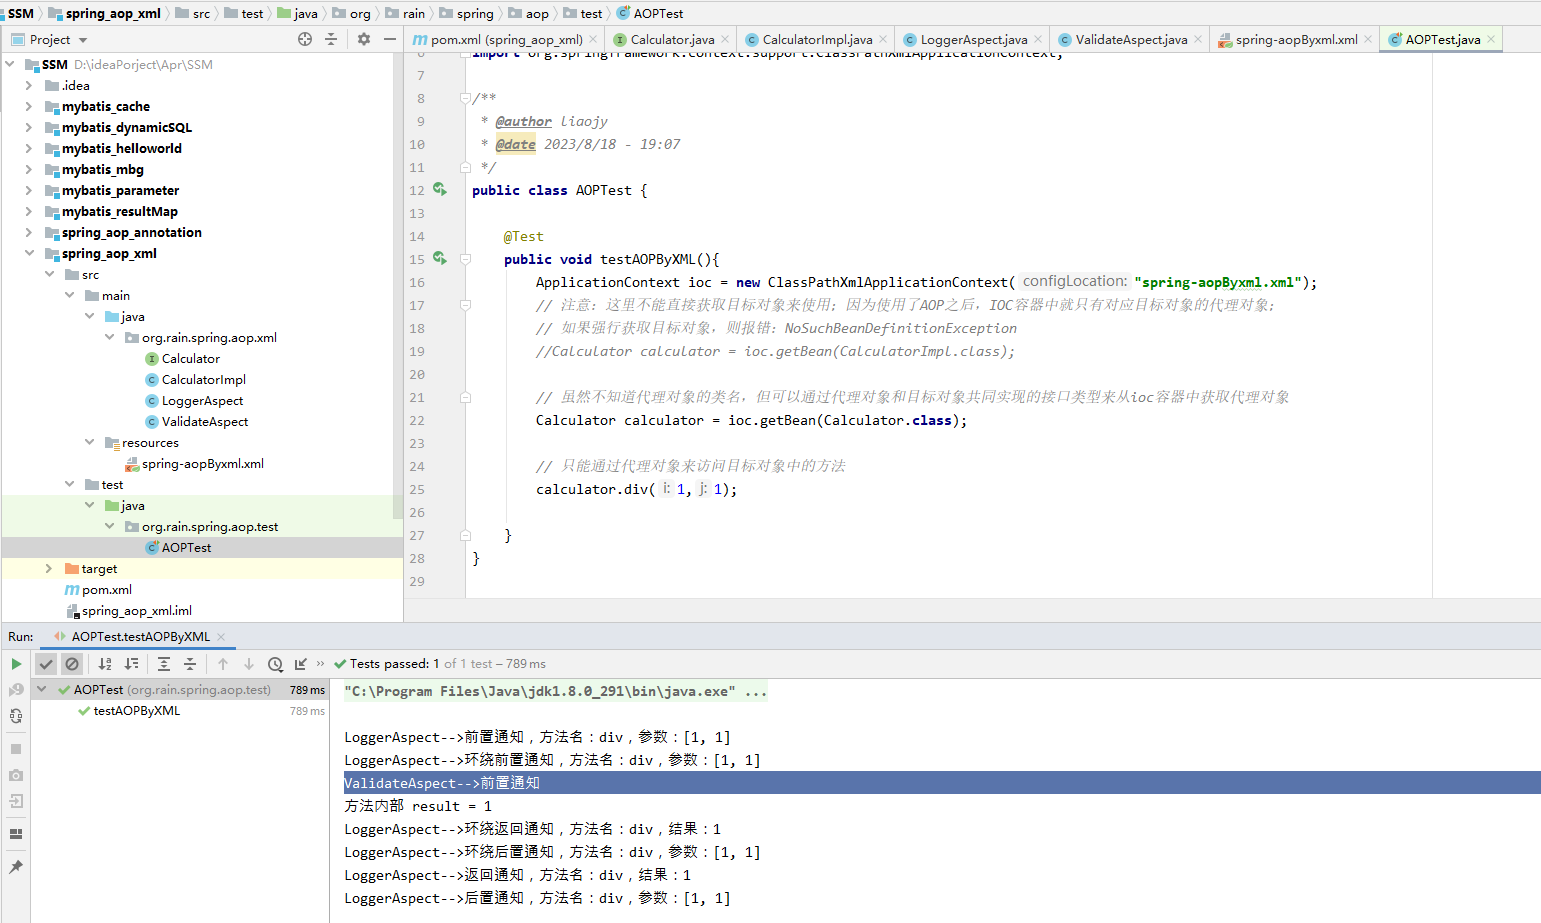Fold the comment block at line 17
This screenshot has width=1541, height=923.
point(465,305)
